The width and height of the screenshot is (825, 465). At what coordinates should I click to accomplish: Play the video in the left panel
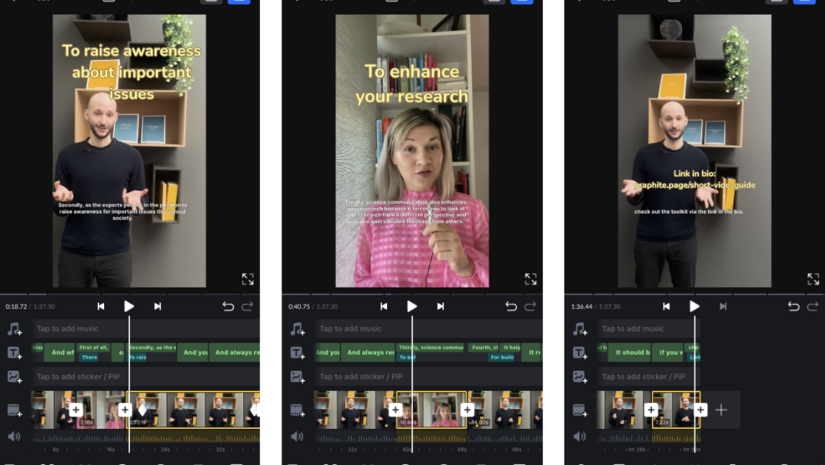point(129,307)
